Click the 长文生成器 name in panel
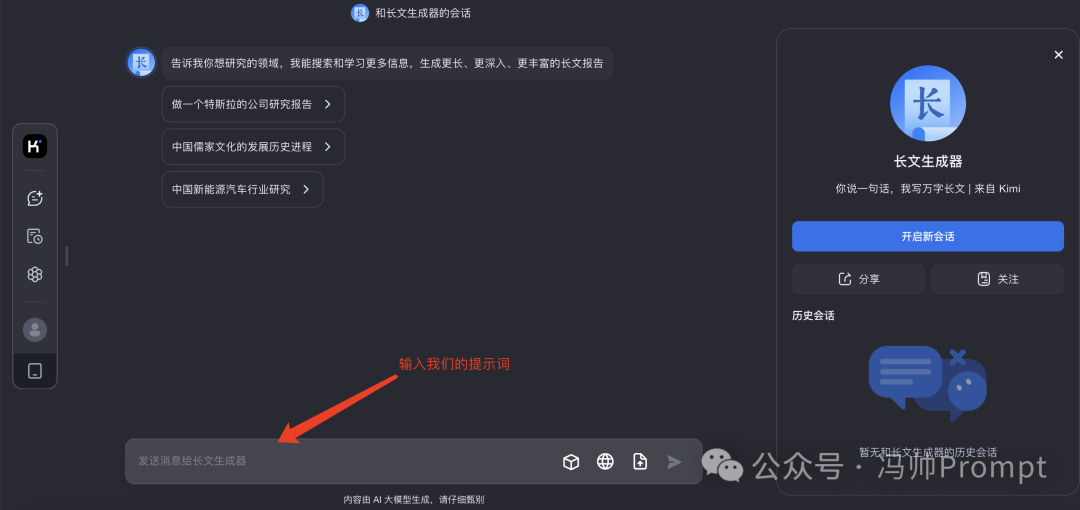Viewport: 1080px width, 510px height. click(928, 162)
